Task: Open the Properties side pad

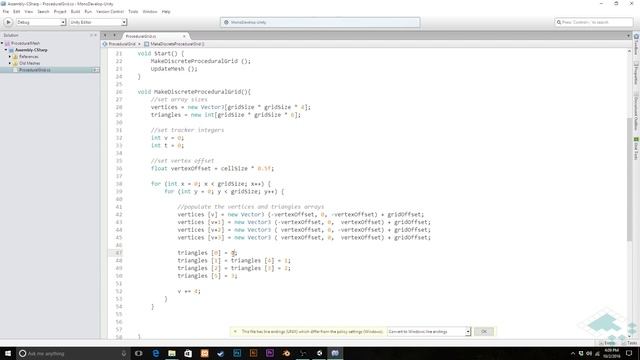Action: click(x=636, y=73)
